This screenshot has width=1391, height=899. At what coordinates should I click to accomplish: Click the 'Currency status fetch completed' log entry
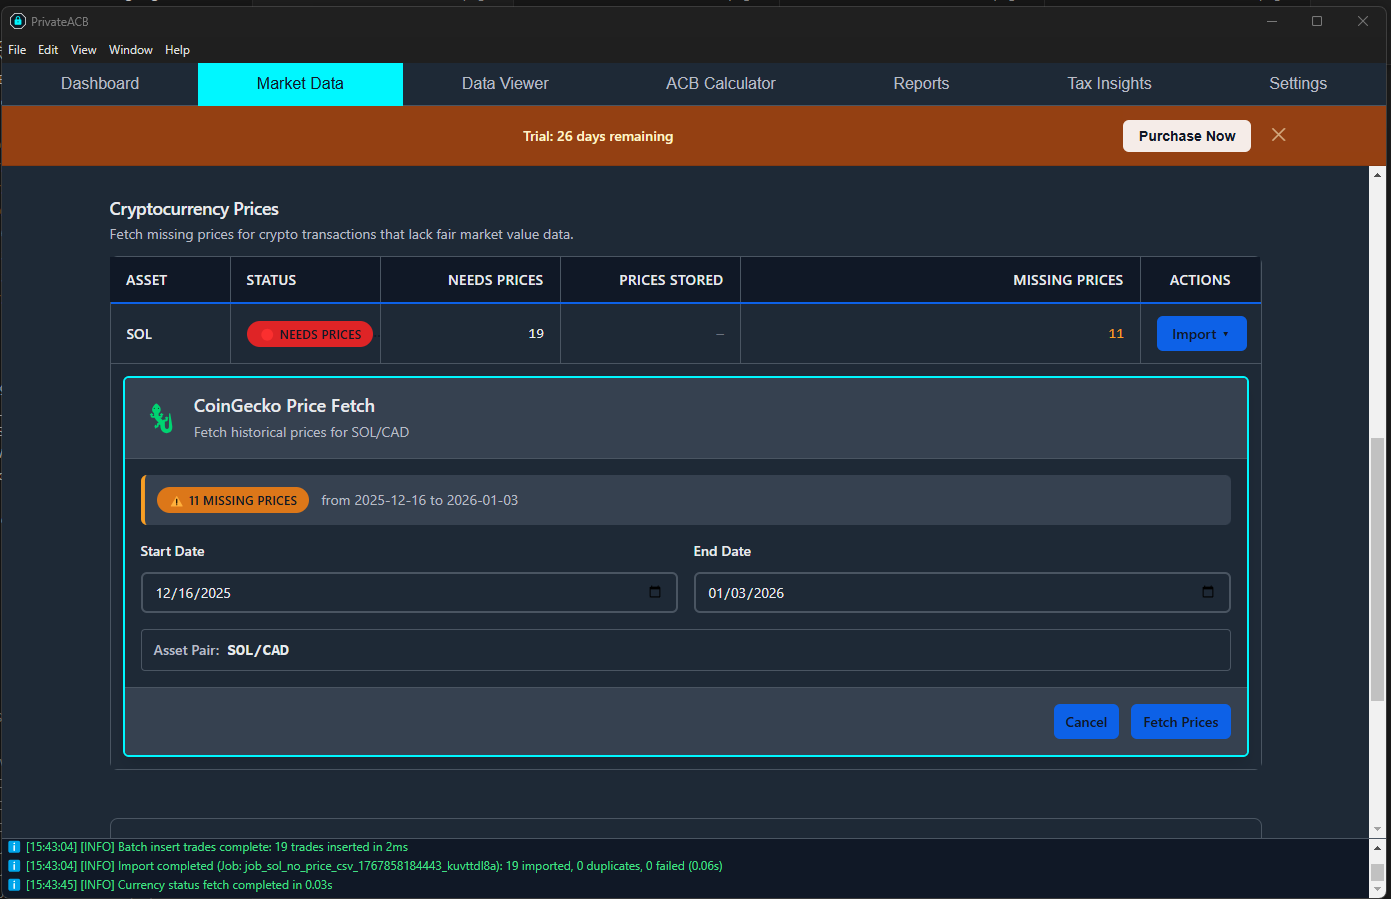tap(179, 885)
